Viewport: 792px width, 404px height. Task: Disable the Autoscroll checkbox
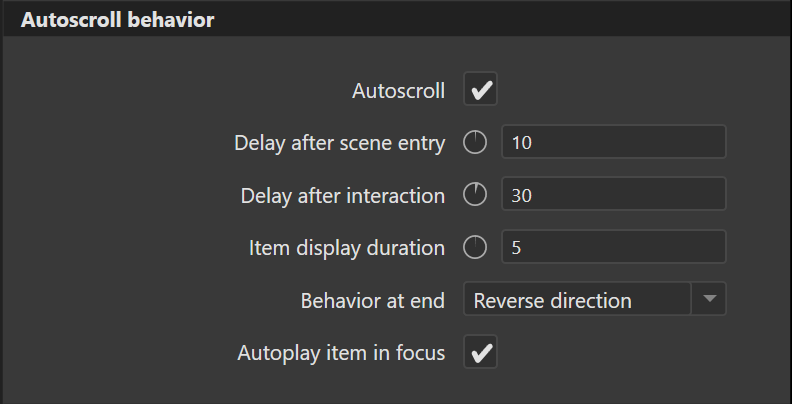click(480, 89)
